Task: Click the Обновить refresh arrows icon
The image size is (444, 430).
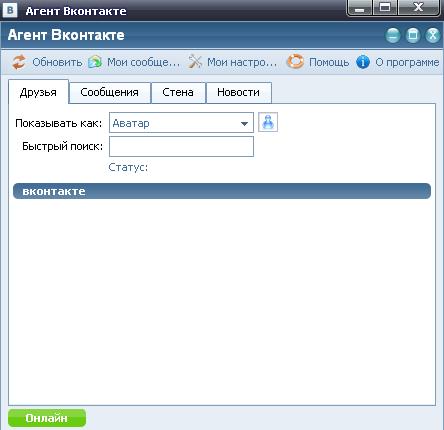Action: click(x=19, y=62)
